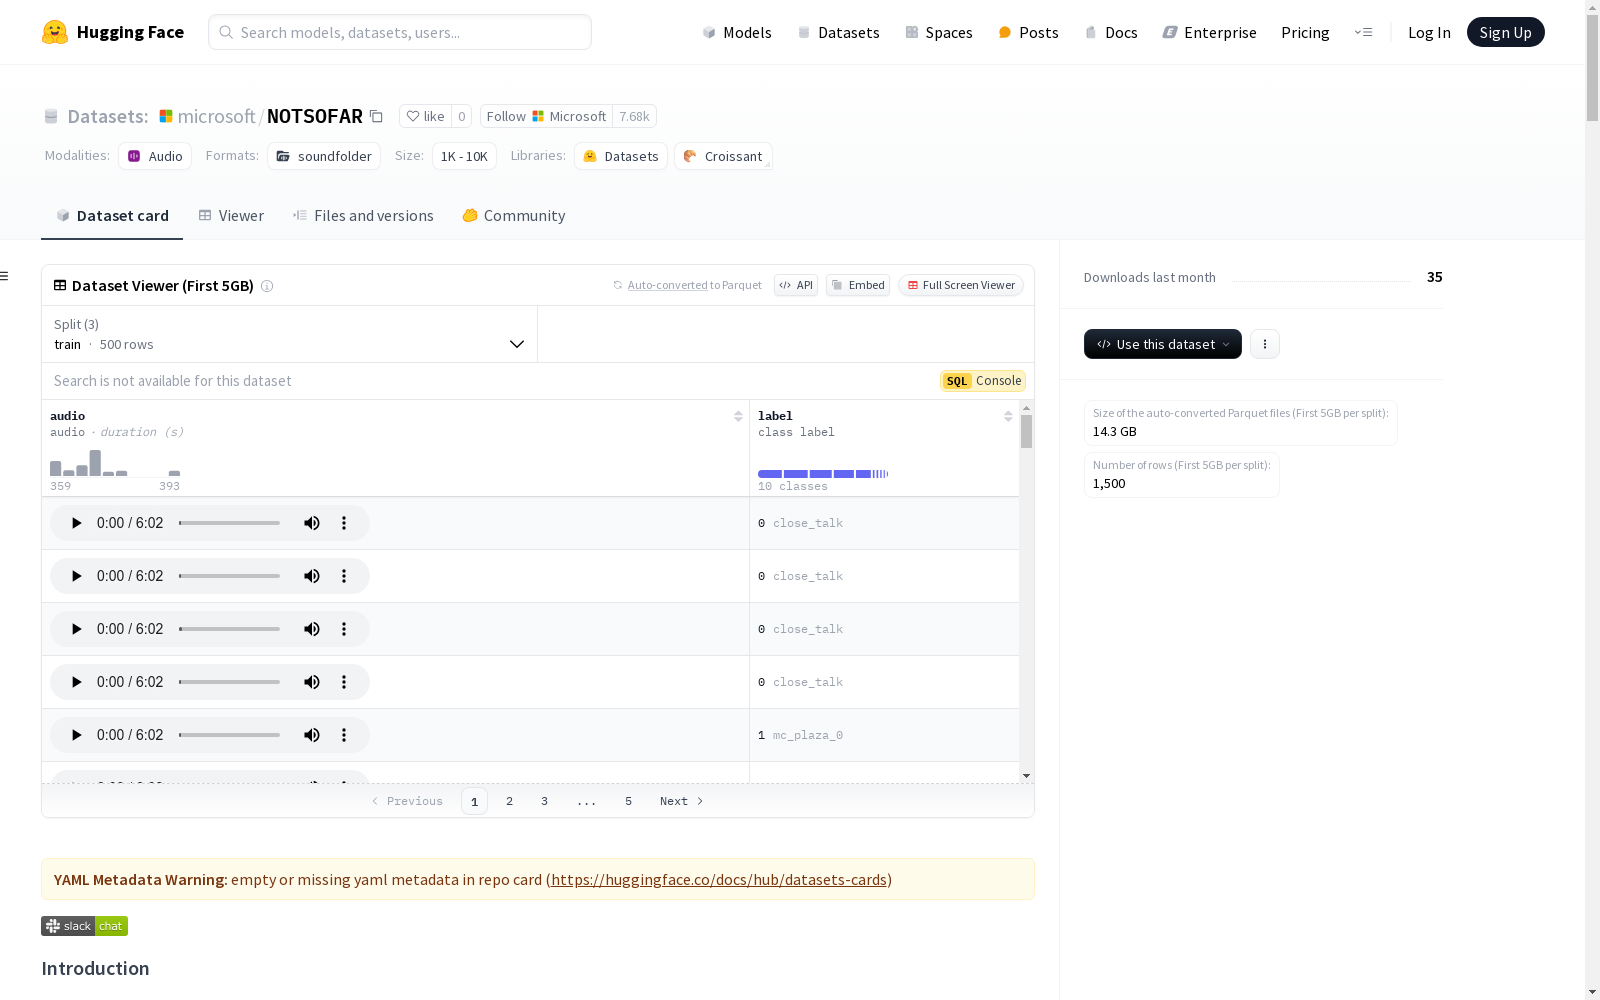The width and height of the screenshot is (1600, 1000).
Task: Play the second audio row
Action: [x=76, y=576]
